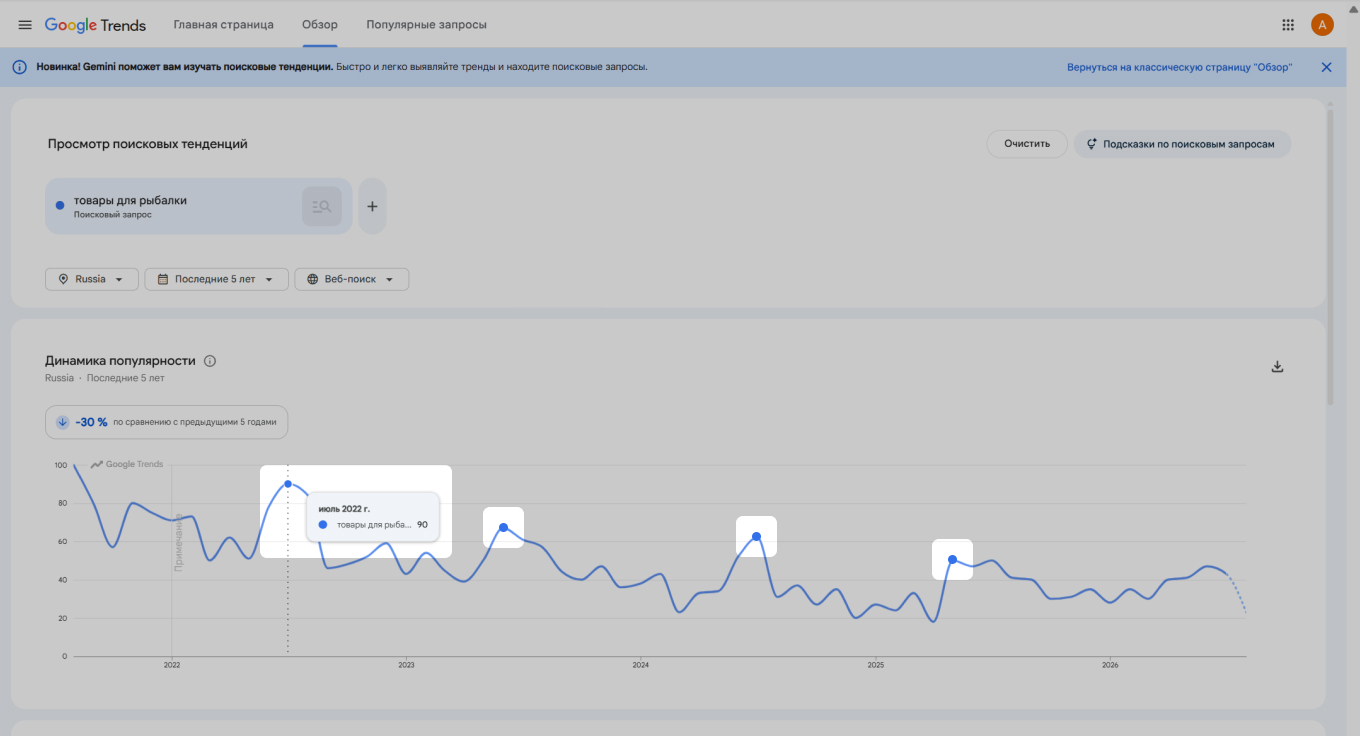Select the Обзор tab

click(320, 25)
